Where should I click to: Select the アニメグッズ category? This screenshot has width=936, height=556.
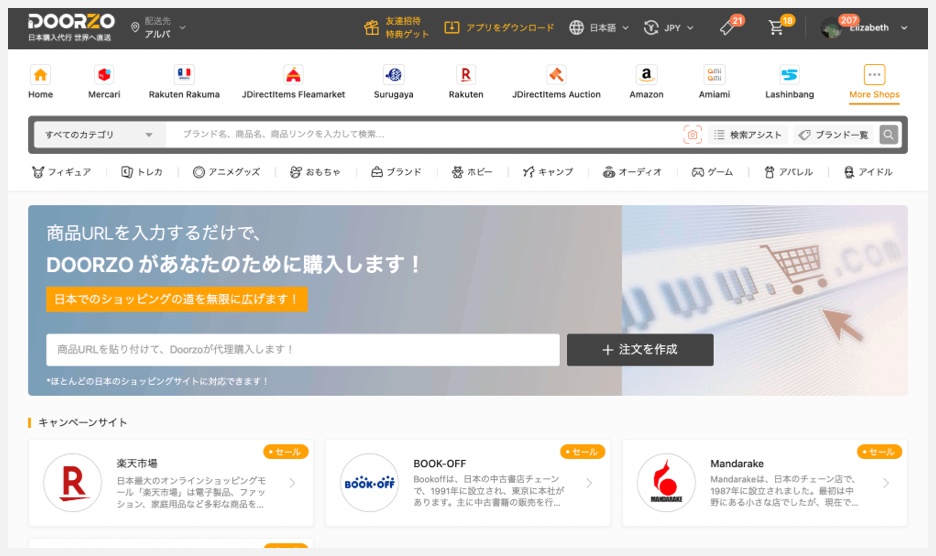[x=226, y=172]
